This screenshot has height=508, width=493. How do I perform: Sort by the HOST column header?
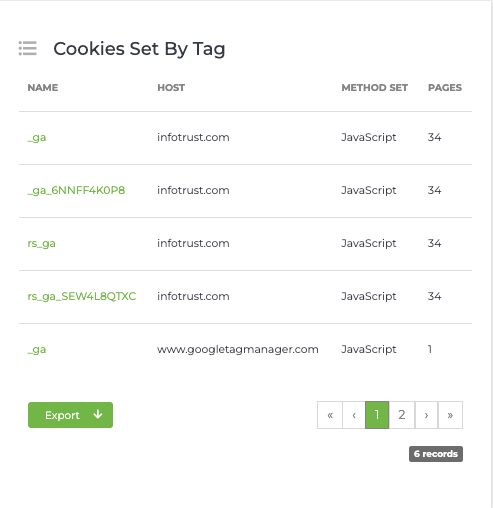click(171, 88)
